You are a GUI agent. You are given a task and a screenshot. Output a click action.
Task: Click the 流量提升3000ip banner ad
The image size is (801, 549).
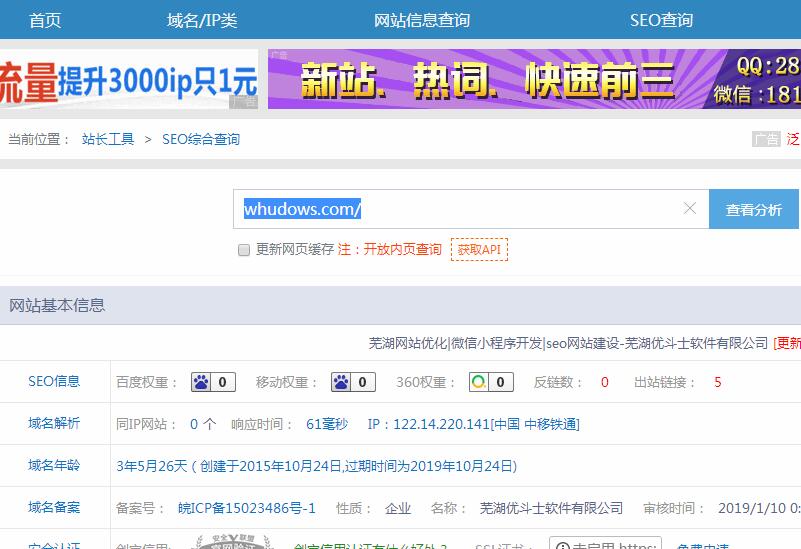click(x=128, y=80)
